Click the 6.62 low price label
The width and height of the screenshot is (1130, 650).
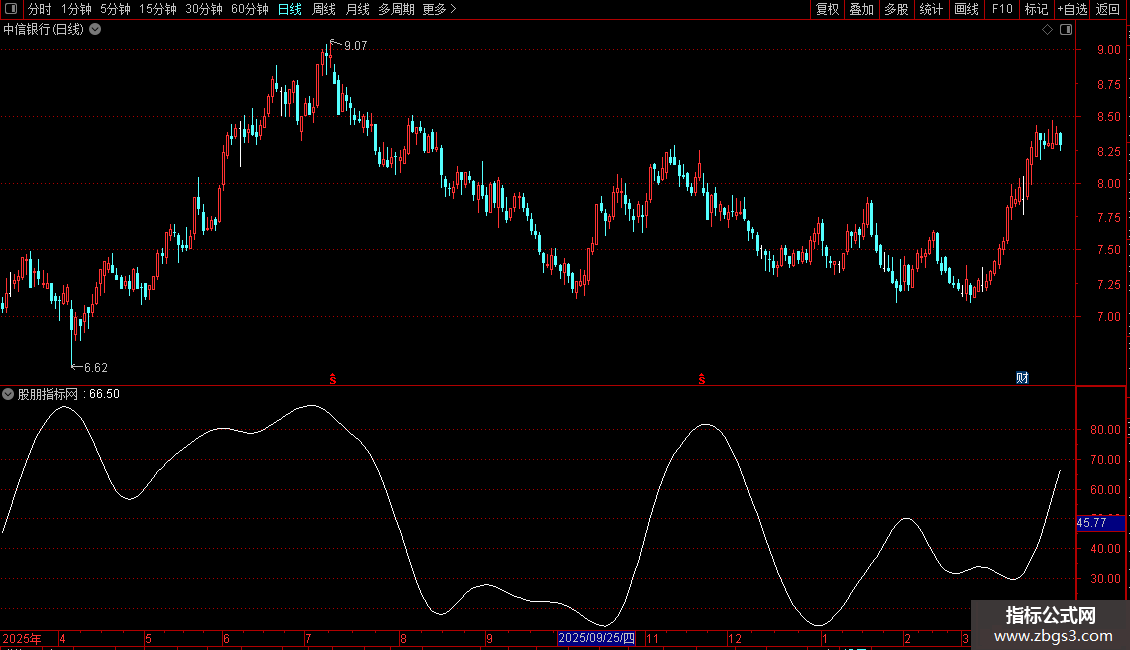[x=95, y=367]
